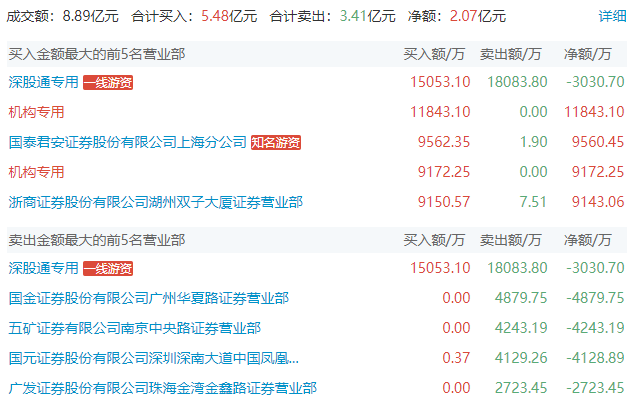Open the 机构专用 row with 9172.25
Screen dimensions: 630x406
pyautogui.click(x=37, y=172)
